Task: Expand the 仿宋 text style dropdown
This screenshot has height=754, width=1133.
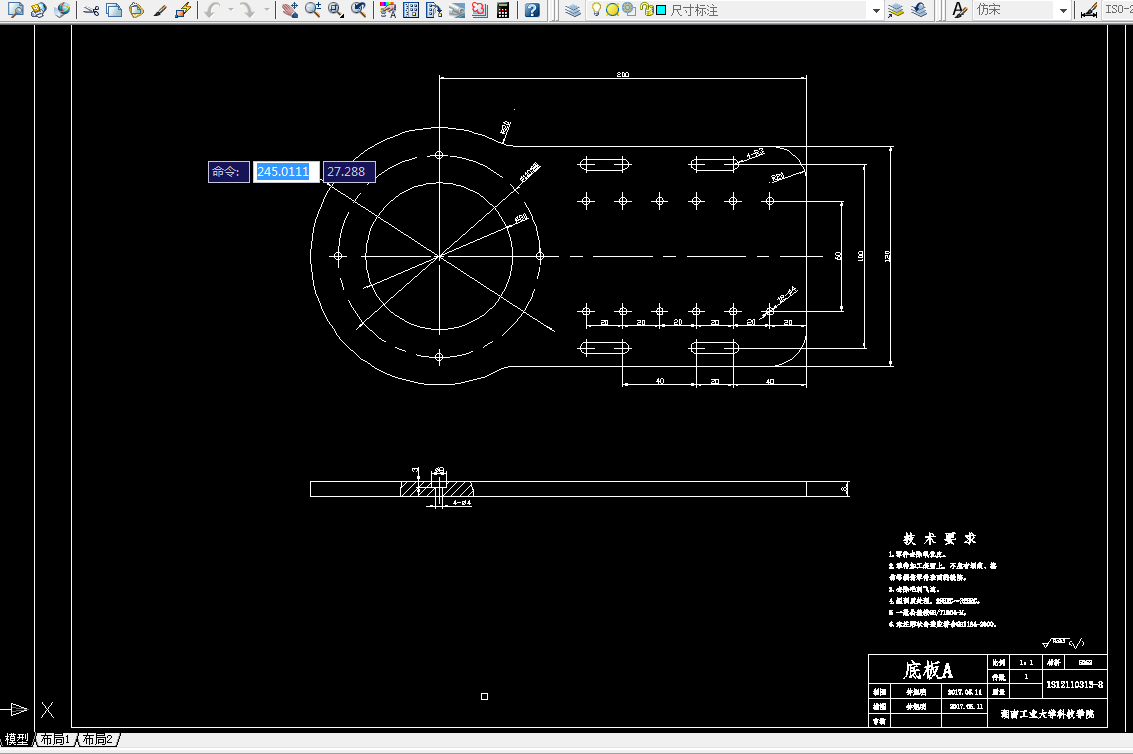Action: click(x=1063, y=10)
